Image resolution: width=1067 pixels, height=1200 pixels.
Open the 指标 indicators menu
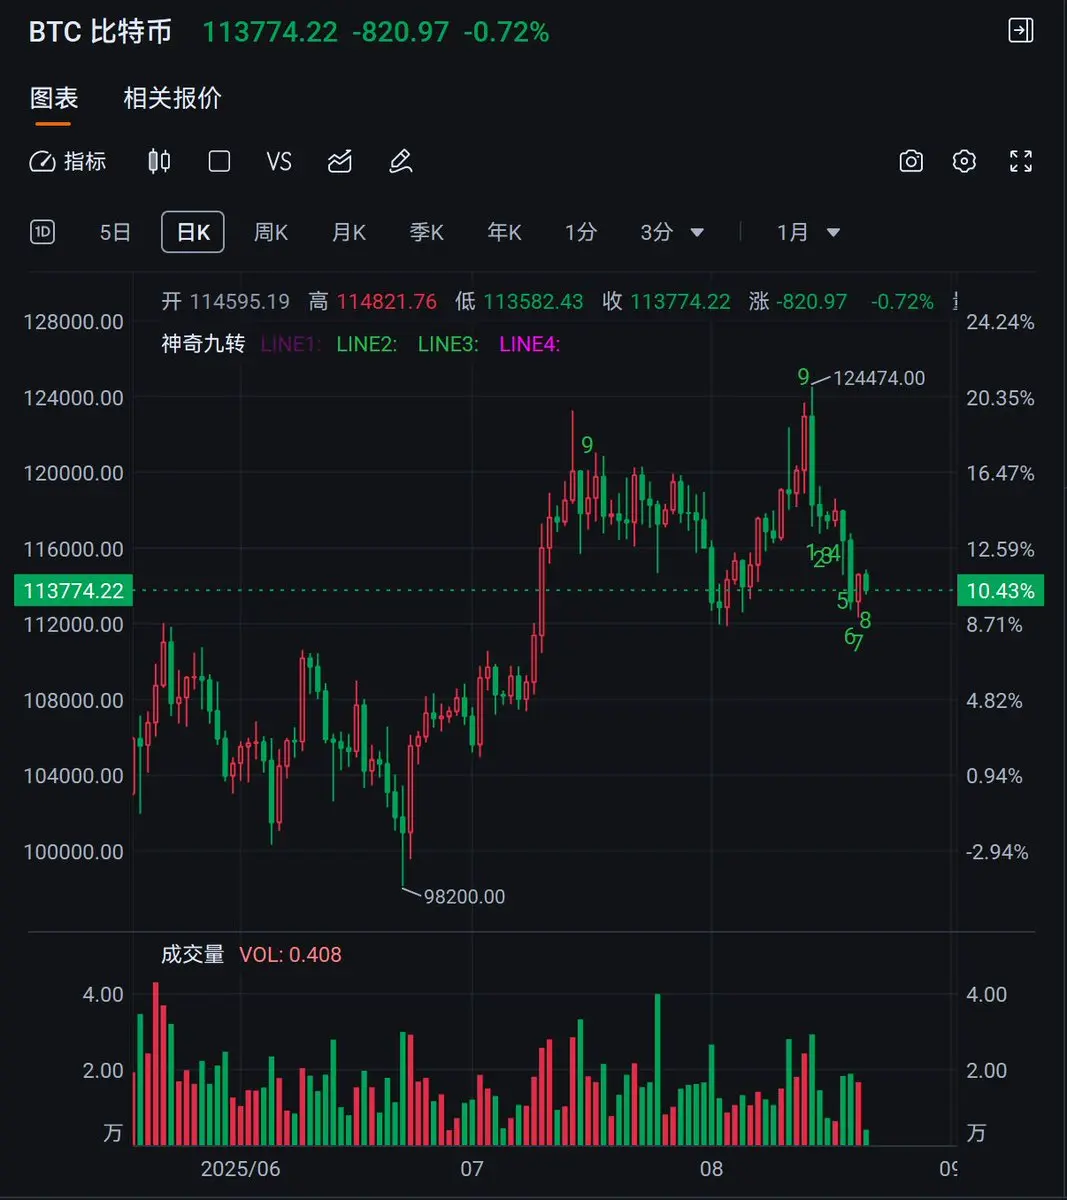pyautogui.click(x=68, y=161)
